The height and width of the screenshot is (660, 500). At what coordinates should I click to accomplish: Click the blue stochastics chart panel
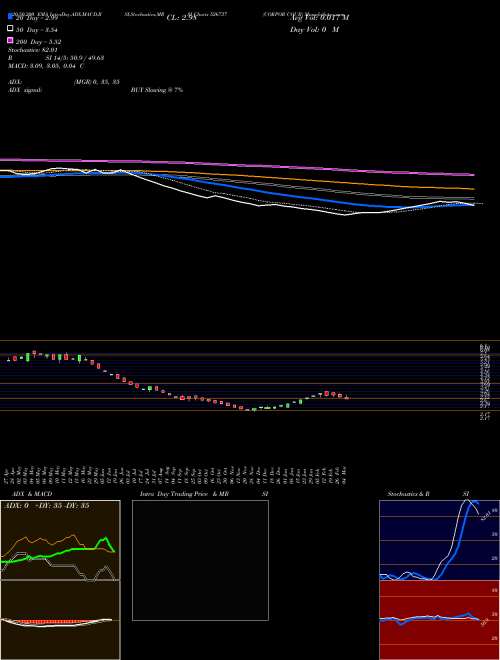[x=439, y=540]
